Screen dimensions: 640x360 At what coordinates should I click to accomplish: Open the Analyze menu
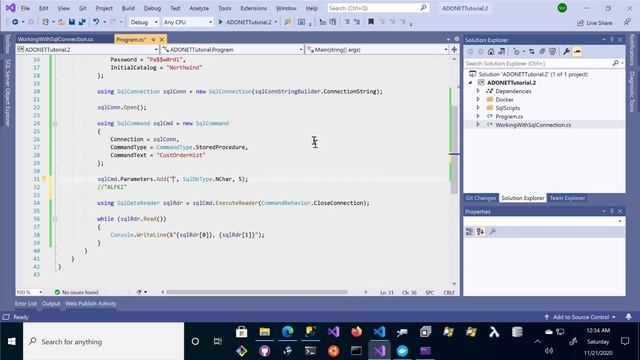coord(199,8)
